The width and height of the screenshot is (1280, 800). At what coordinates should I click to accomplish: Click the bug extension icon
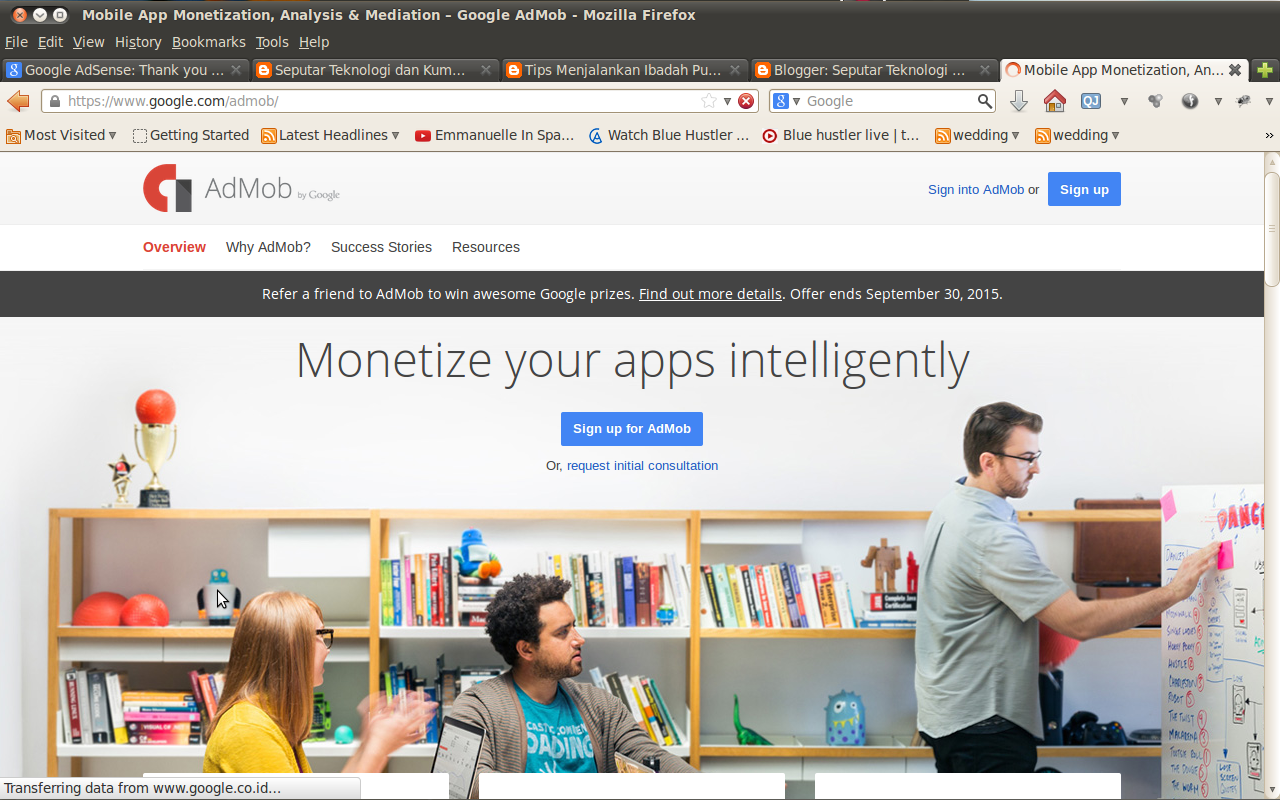pos(1244,101)
